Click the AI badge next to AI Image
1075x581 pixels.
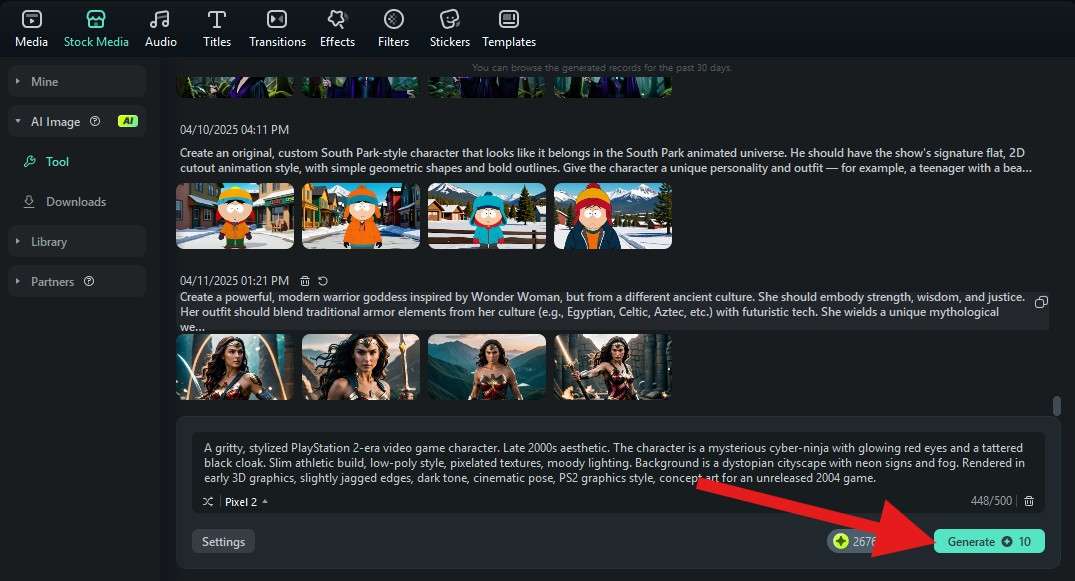pyautogui.click(x=128, y=121)
